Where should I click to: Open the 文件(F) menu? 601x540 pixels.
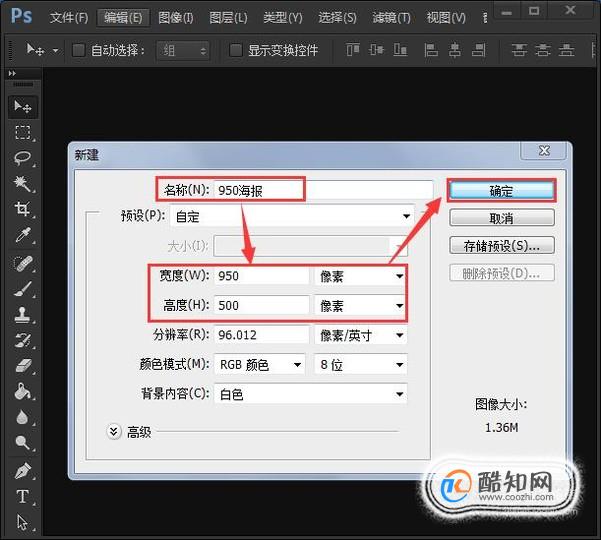[x=69, y=18]
